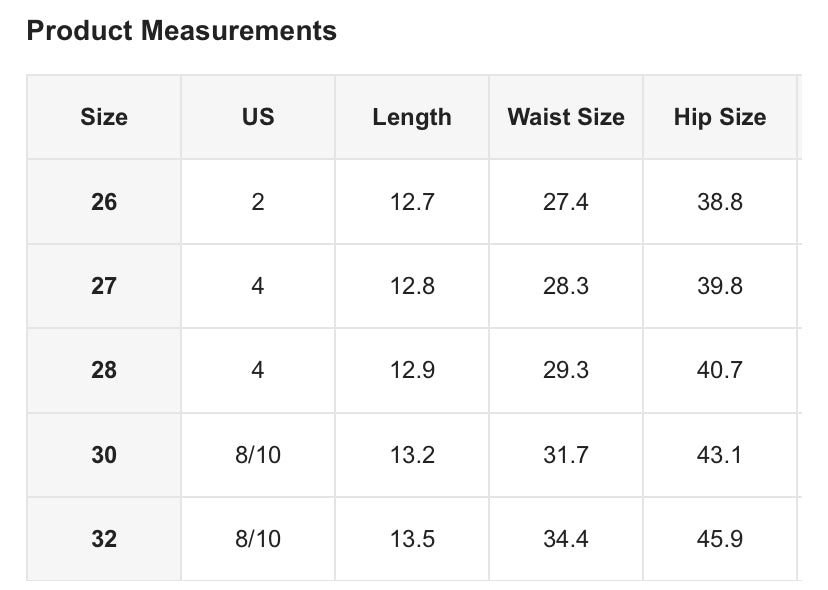Click the Hip Size column header
This screenshot has width=828, height=590.
720,117
